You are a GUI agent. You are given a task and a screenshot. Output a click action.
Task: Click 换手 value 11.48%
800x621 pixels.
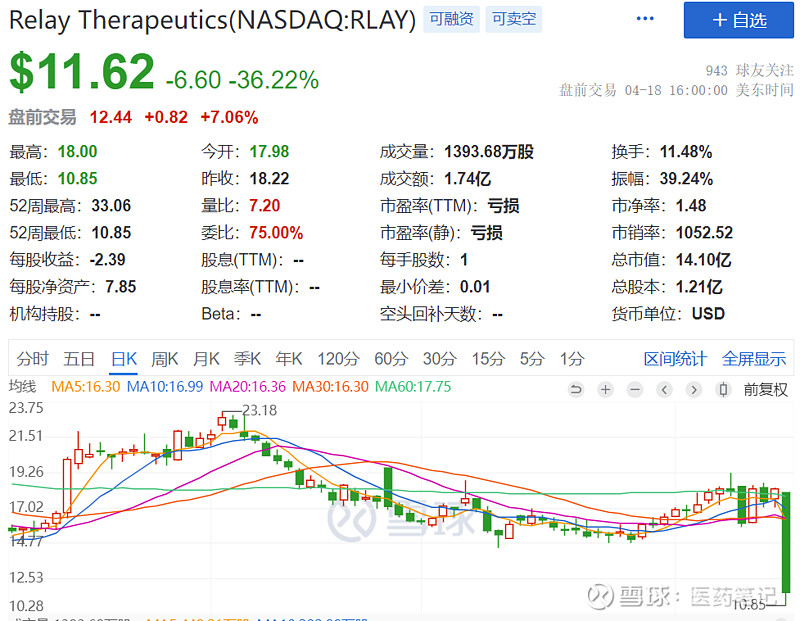coord(686,152)
